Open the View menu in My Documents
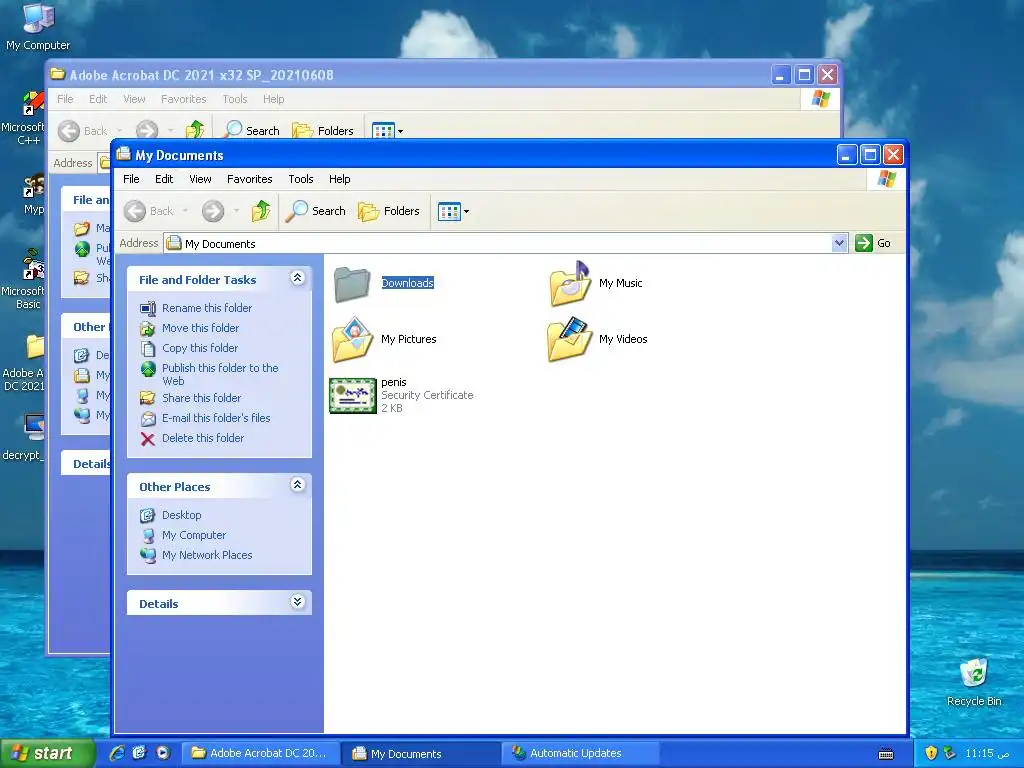This screenshot has height=768, width=1024. [x=200, y=179]
